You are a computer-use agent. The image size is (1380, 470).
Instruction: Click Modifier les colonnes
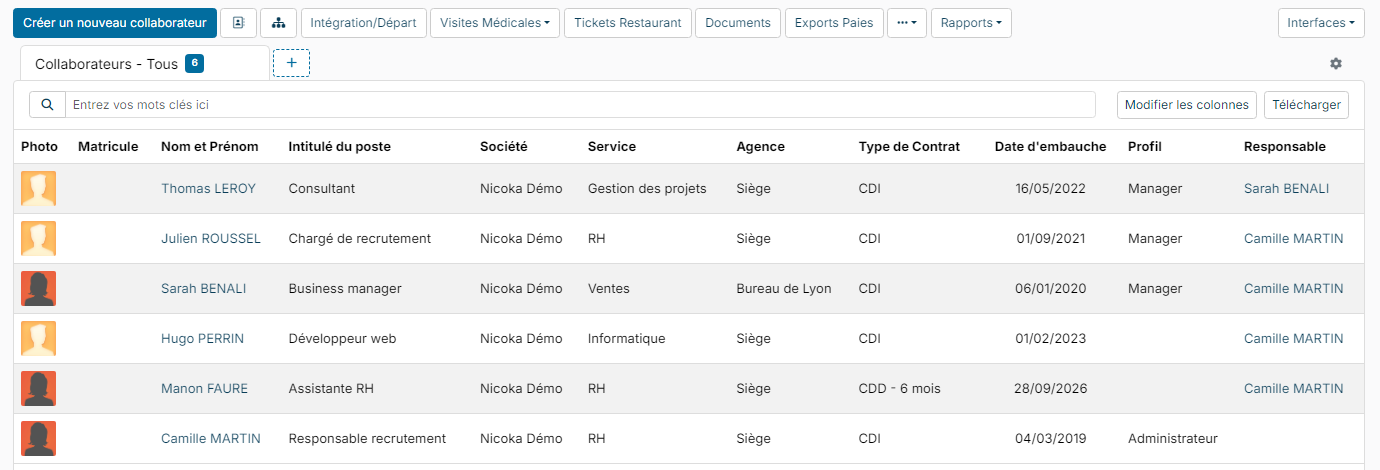coord(1187,104)
